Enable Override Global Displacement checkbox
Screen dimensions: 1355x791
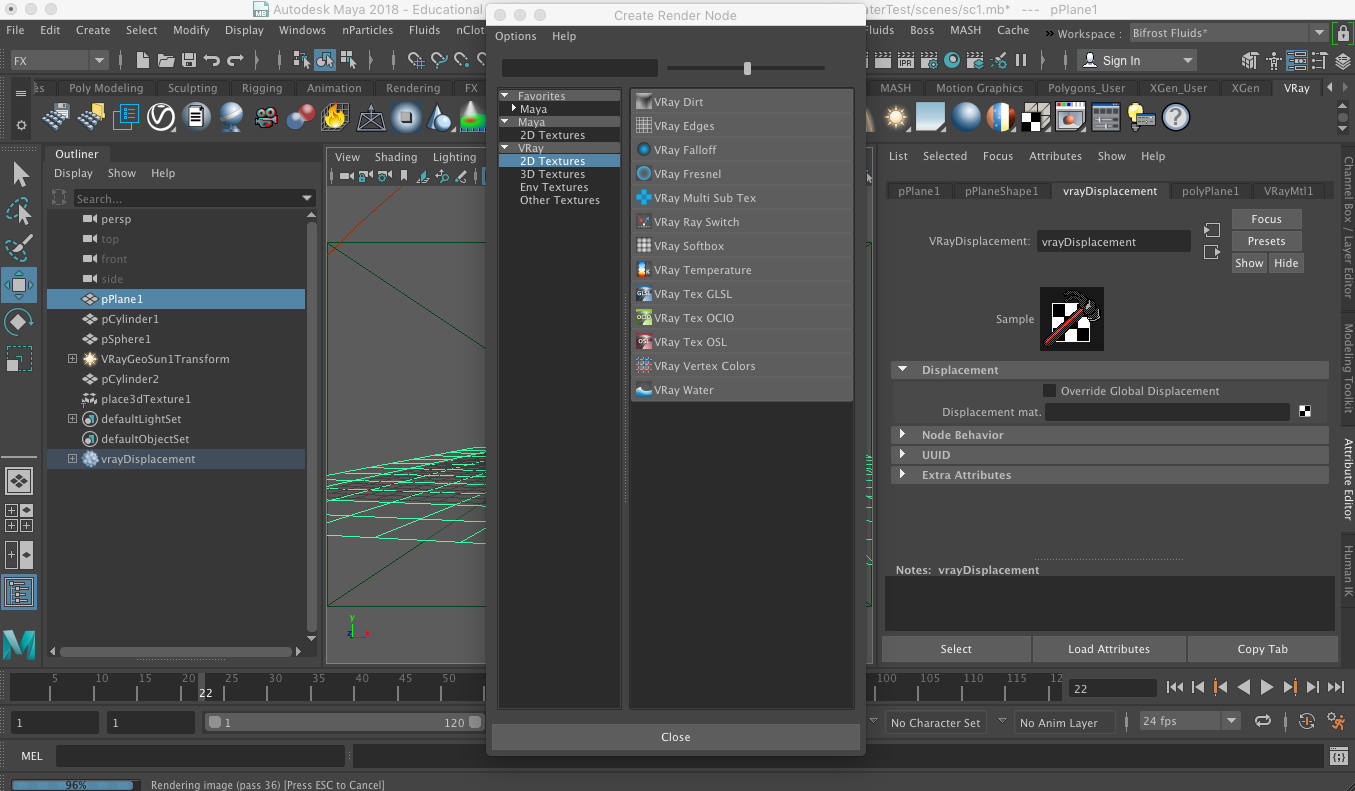point(1049,391)
